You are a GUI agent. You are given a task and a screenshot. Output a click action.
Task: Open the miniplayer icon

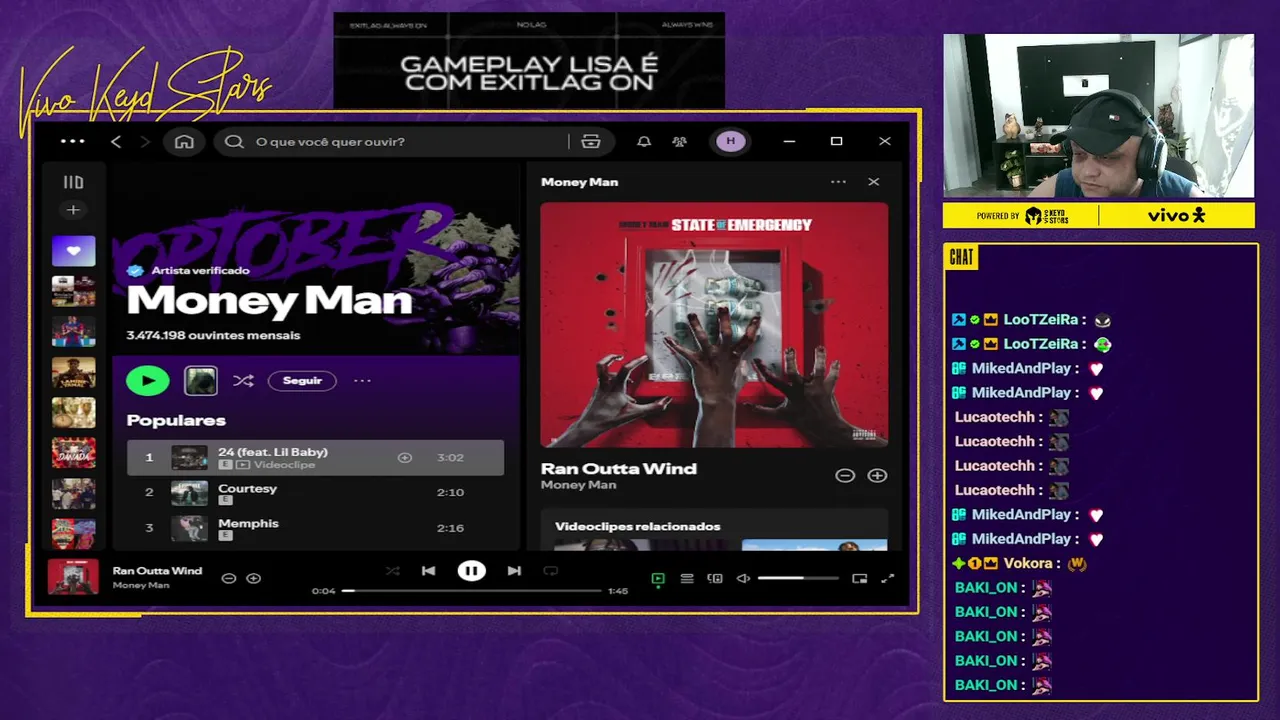tap(860, 579)
